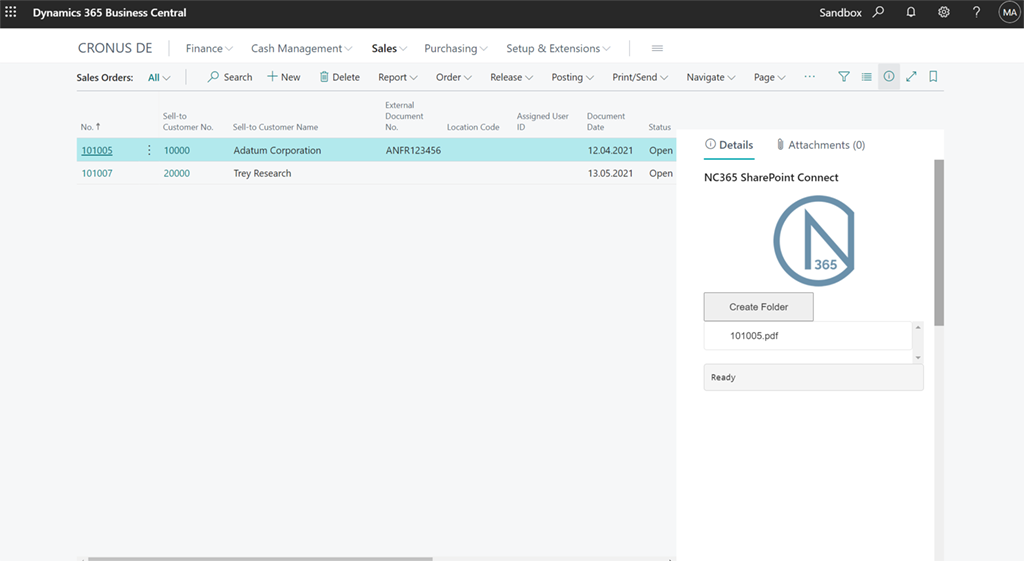Toggle the filter pane funnel icon
Screen dimensions: 1024x561
click(844, 77)
